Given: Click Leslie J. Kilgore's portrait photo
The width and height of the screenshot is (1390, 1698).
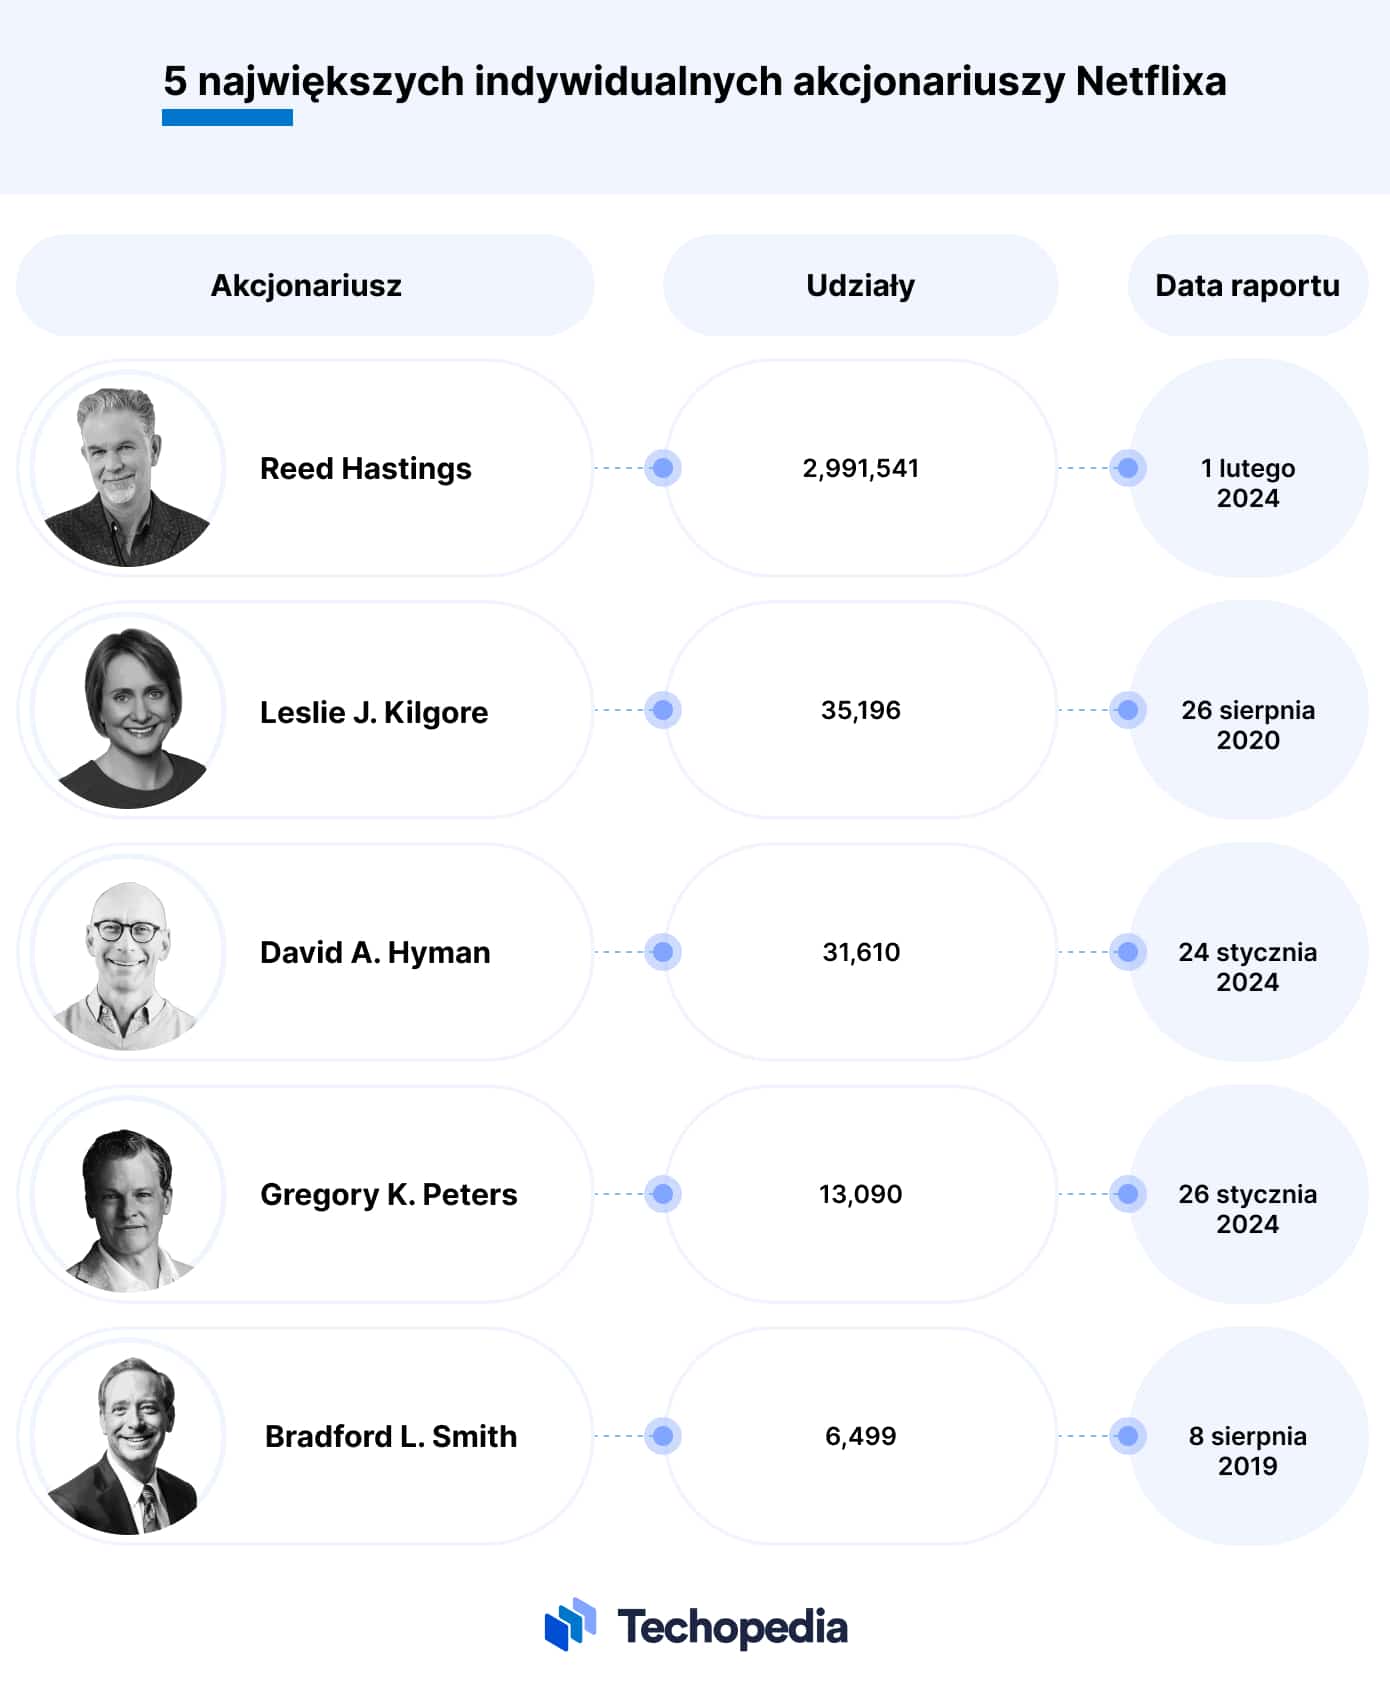Looking at the screenshot, I should click(128, 711).
